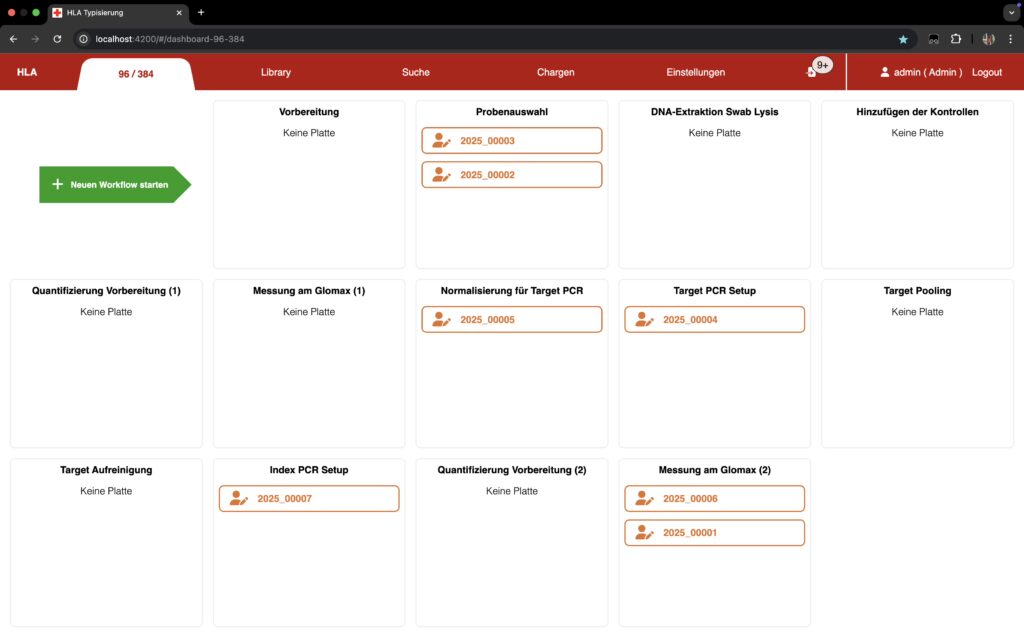The width and height of the screenshot is (1024, 640).
Task: Open plate 2025_00003 in Probenauswahl
Action: [511, 140]
